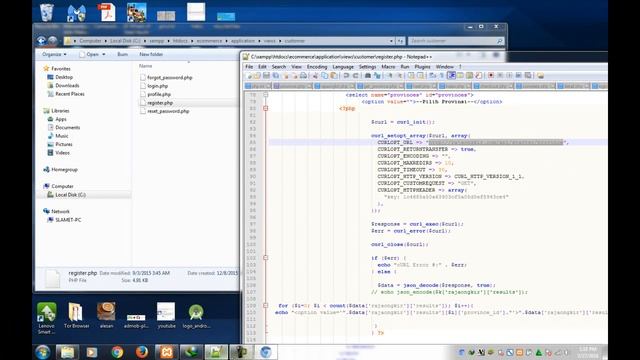Image resolution: width=640 pixels, height=360 pixels.
Task: Collapse the fold marker at line 102
Action: pos(265,258)
